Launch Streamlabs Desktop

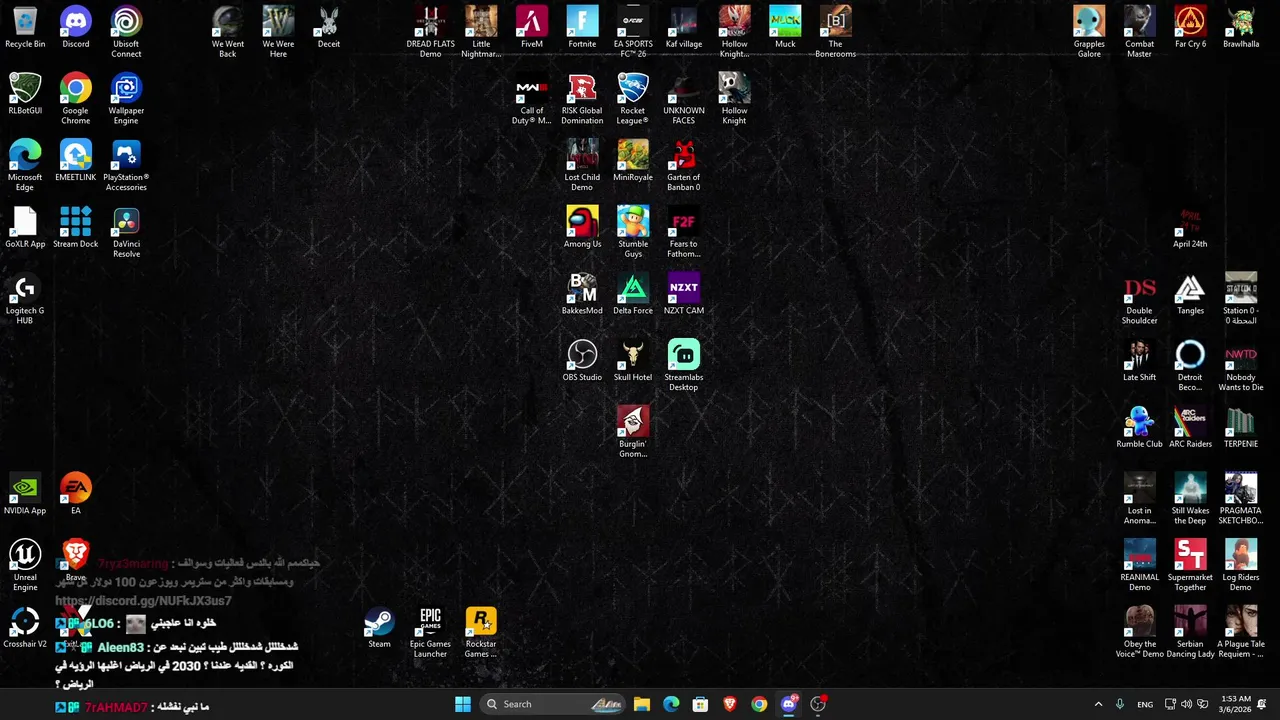684,366
